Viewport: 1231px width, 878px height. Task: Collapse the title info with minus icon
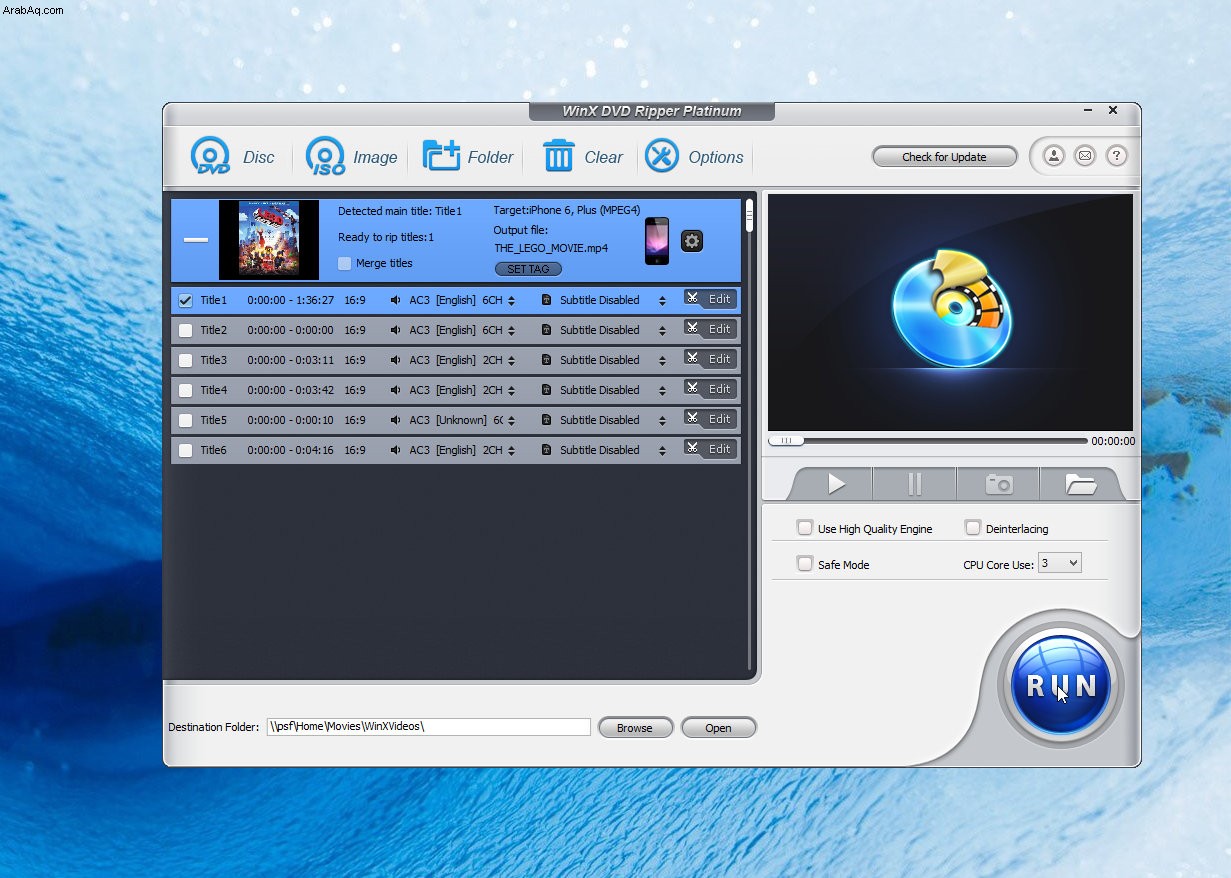pyautogui.click(x=196, y=240)
